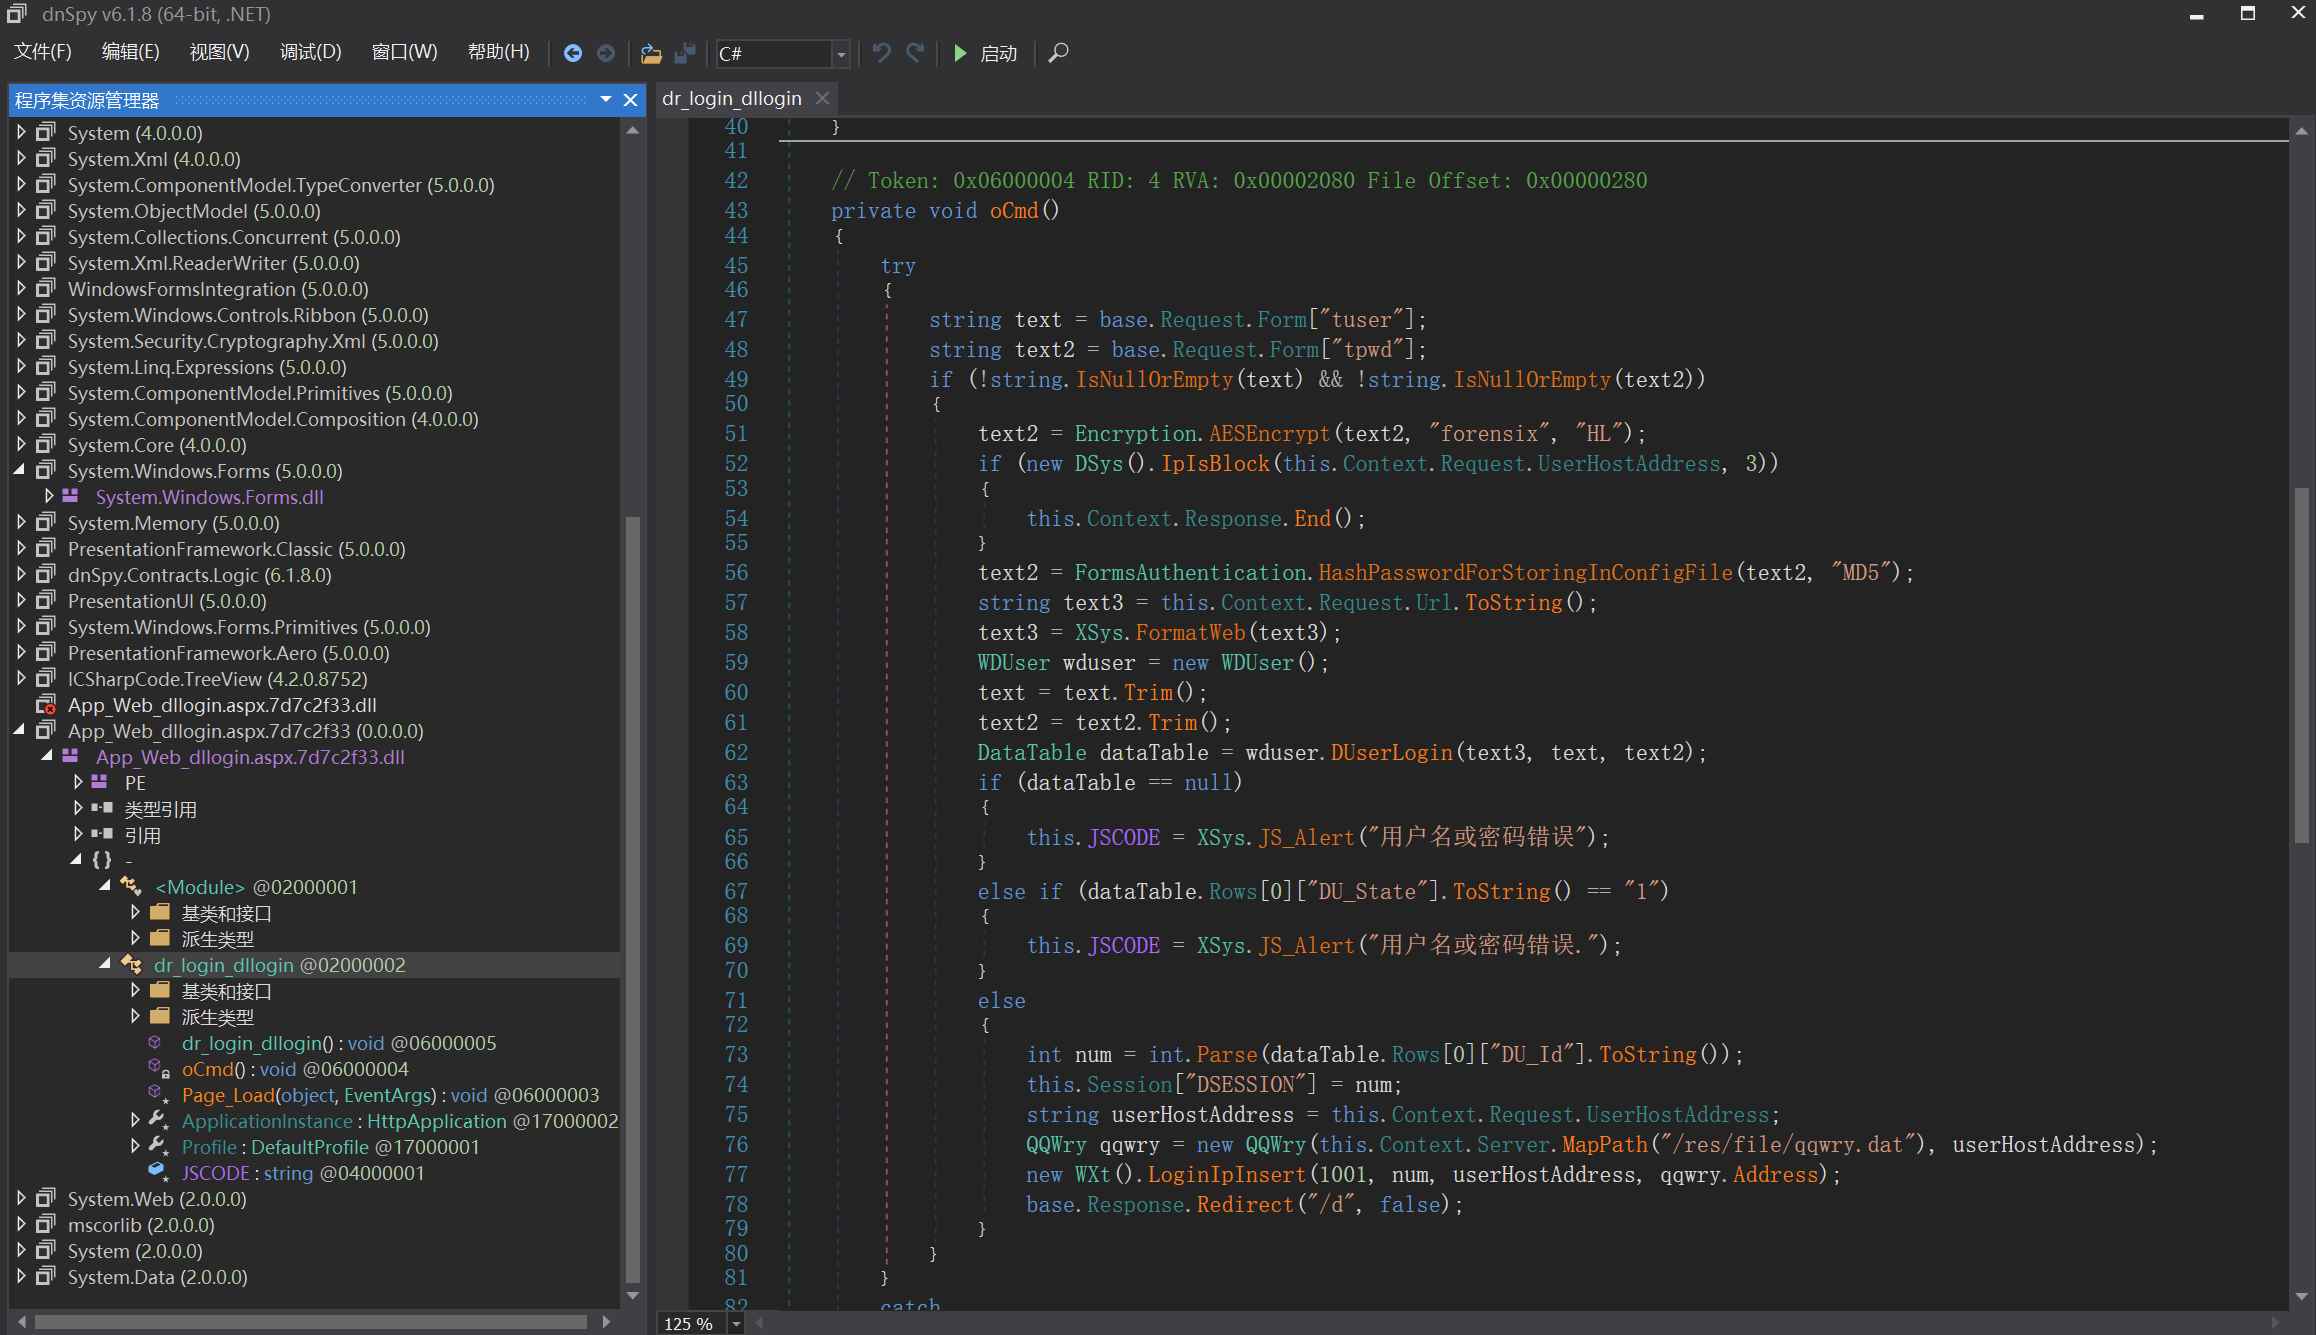Open the C# language dropdown
2316x1335 pixels.
point(841,54)
